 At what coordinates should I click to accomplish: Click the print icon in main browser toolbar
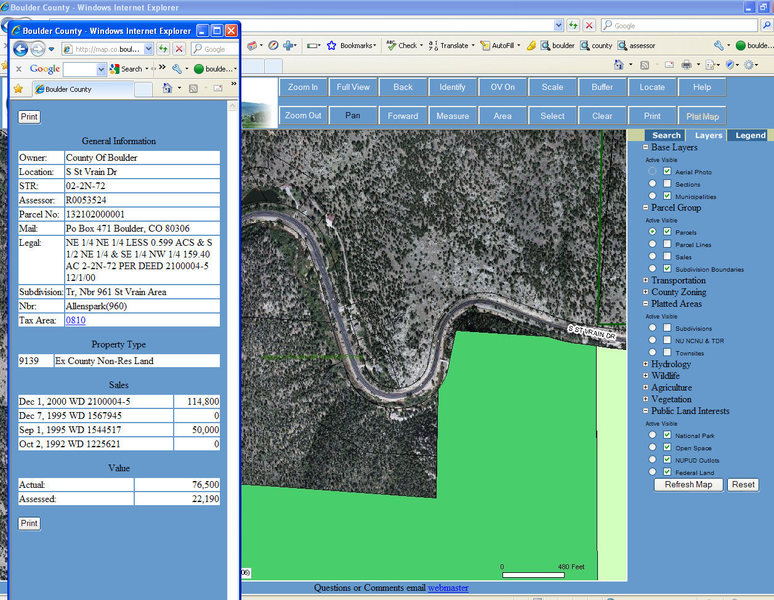point(686,65)
